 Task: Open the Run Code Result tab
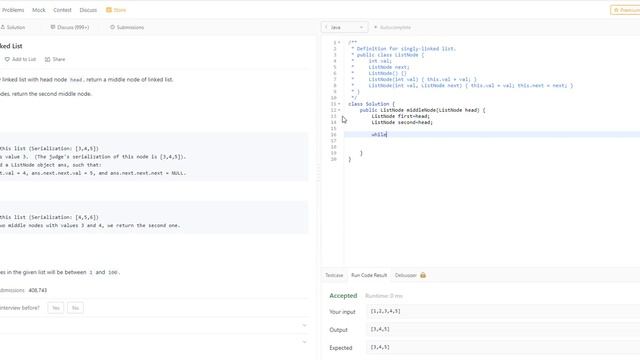(x=369, y=276)
